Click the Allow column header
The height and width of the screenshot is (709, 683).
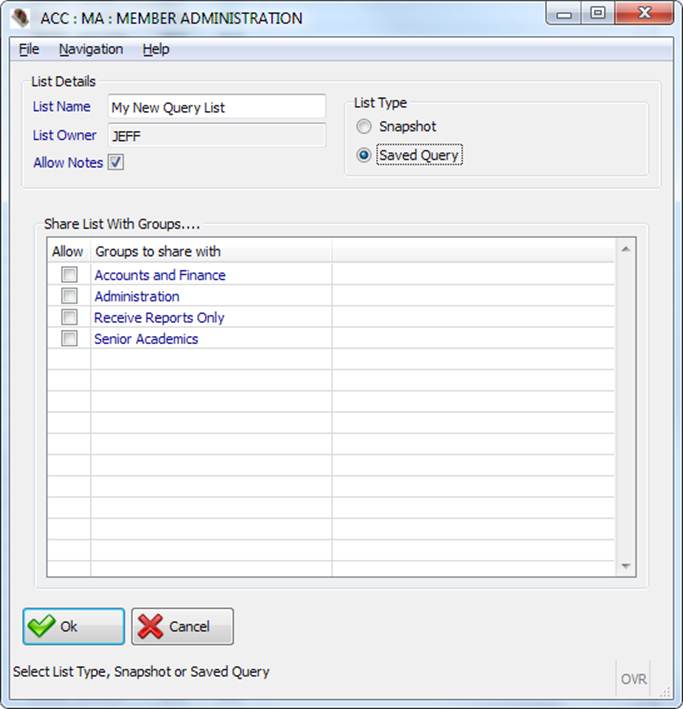(68, 251)
